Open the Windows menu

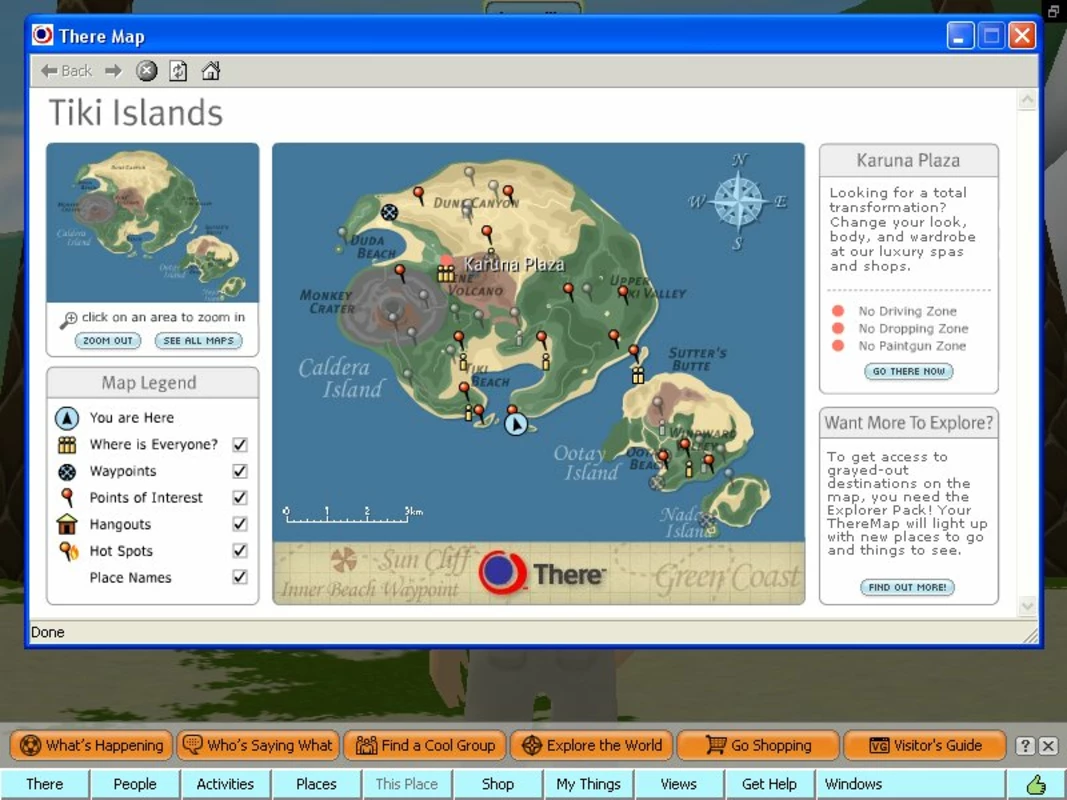(853, 784)
